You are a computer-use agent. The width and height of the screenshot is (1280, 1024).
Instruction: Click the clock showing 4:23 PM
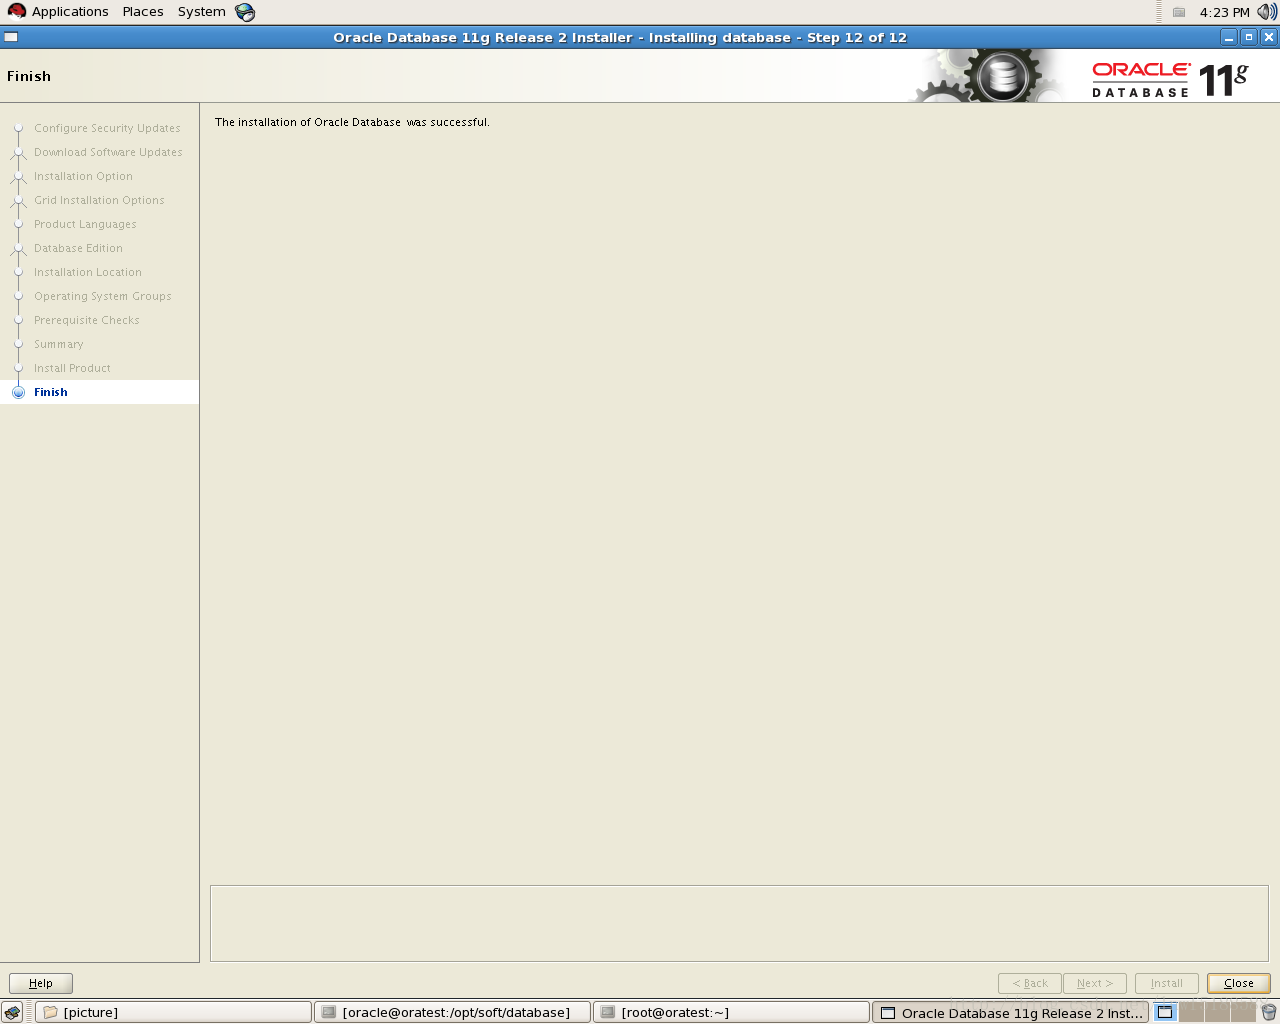1225,12
